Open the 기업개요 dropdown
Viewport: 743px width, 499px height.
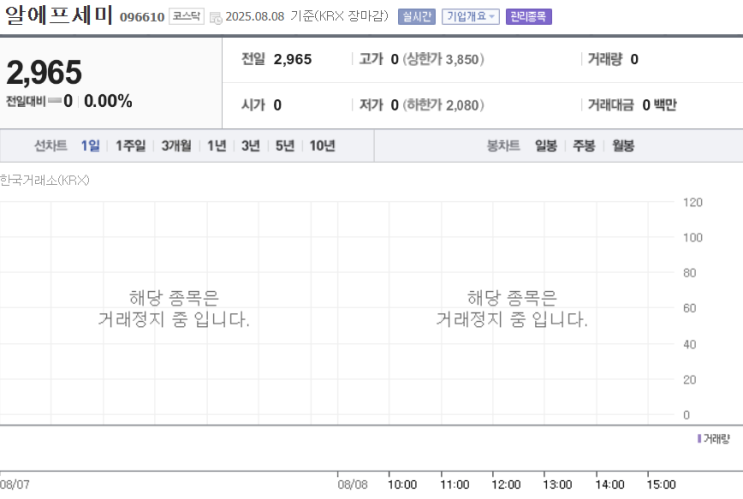[471, 17]
